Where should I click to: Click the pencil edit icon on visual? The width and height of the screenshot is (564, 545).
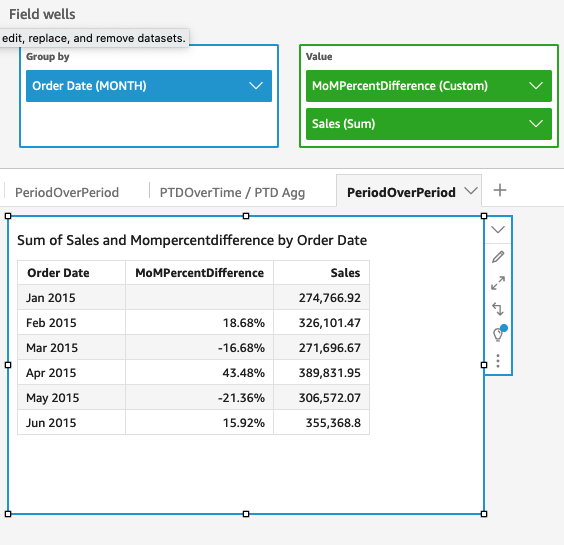coord(498,257)
